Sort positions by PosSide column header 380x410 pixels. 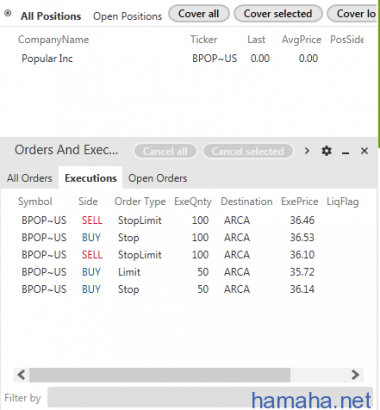347,40
